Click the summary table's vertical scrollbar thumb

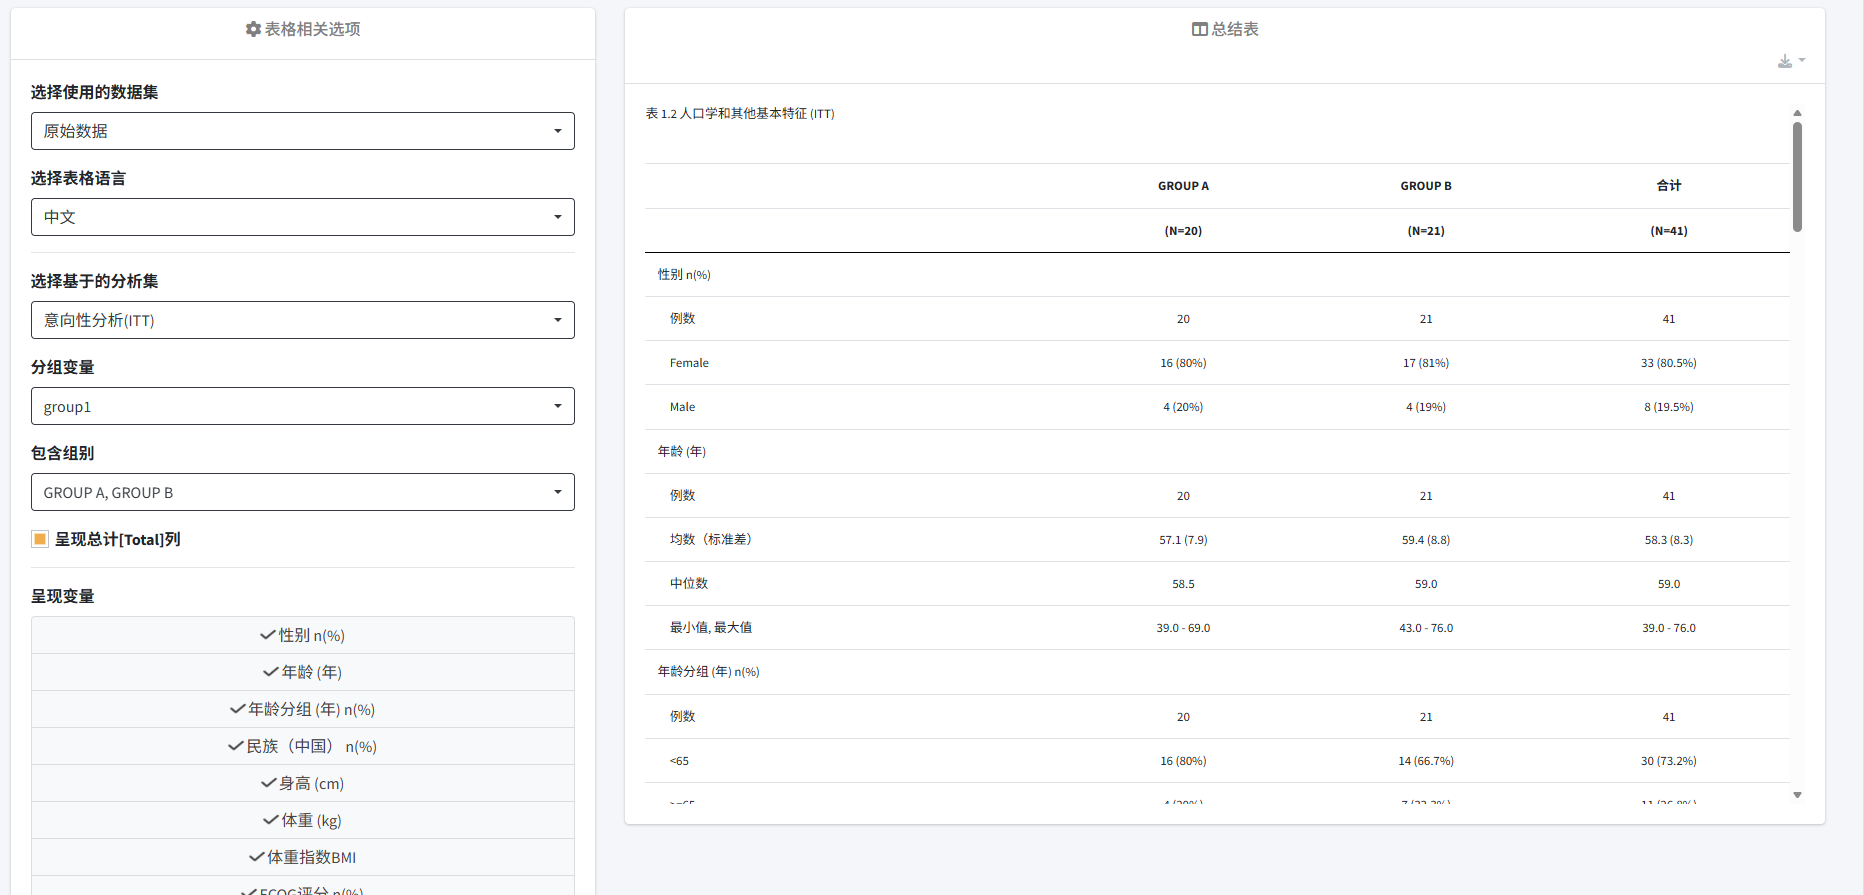[x=1797, y=177]
